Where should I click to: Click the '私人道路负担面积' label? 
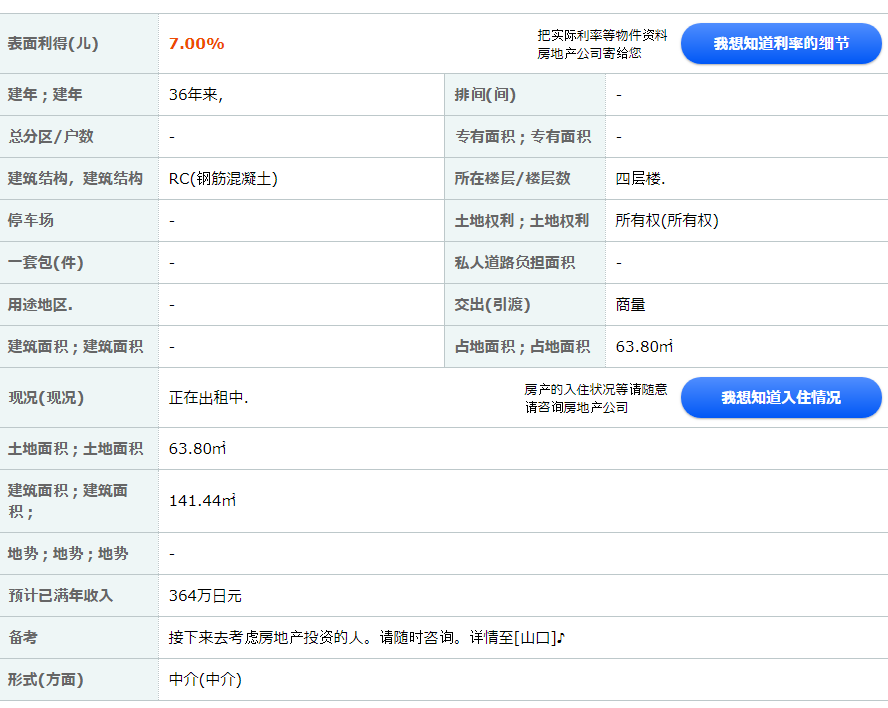515,263
